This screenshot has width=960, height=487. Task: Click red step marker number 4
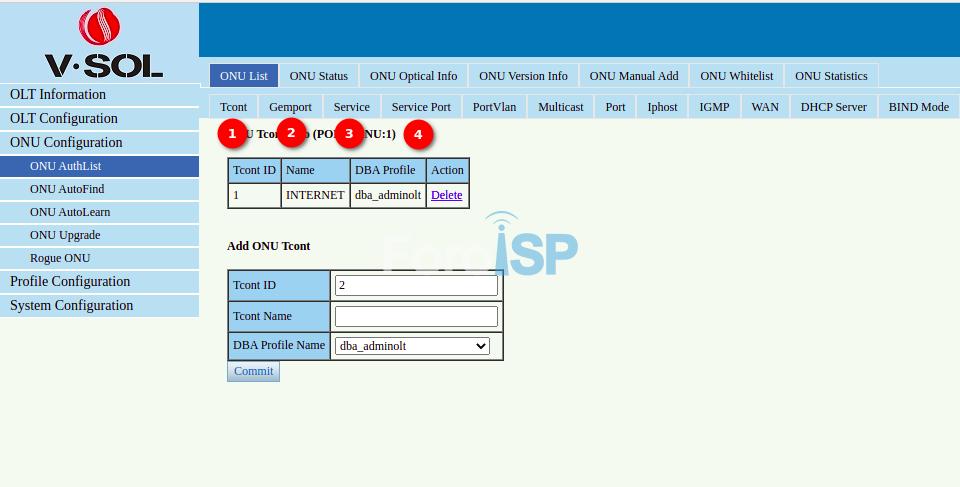[x=418, y=134]
